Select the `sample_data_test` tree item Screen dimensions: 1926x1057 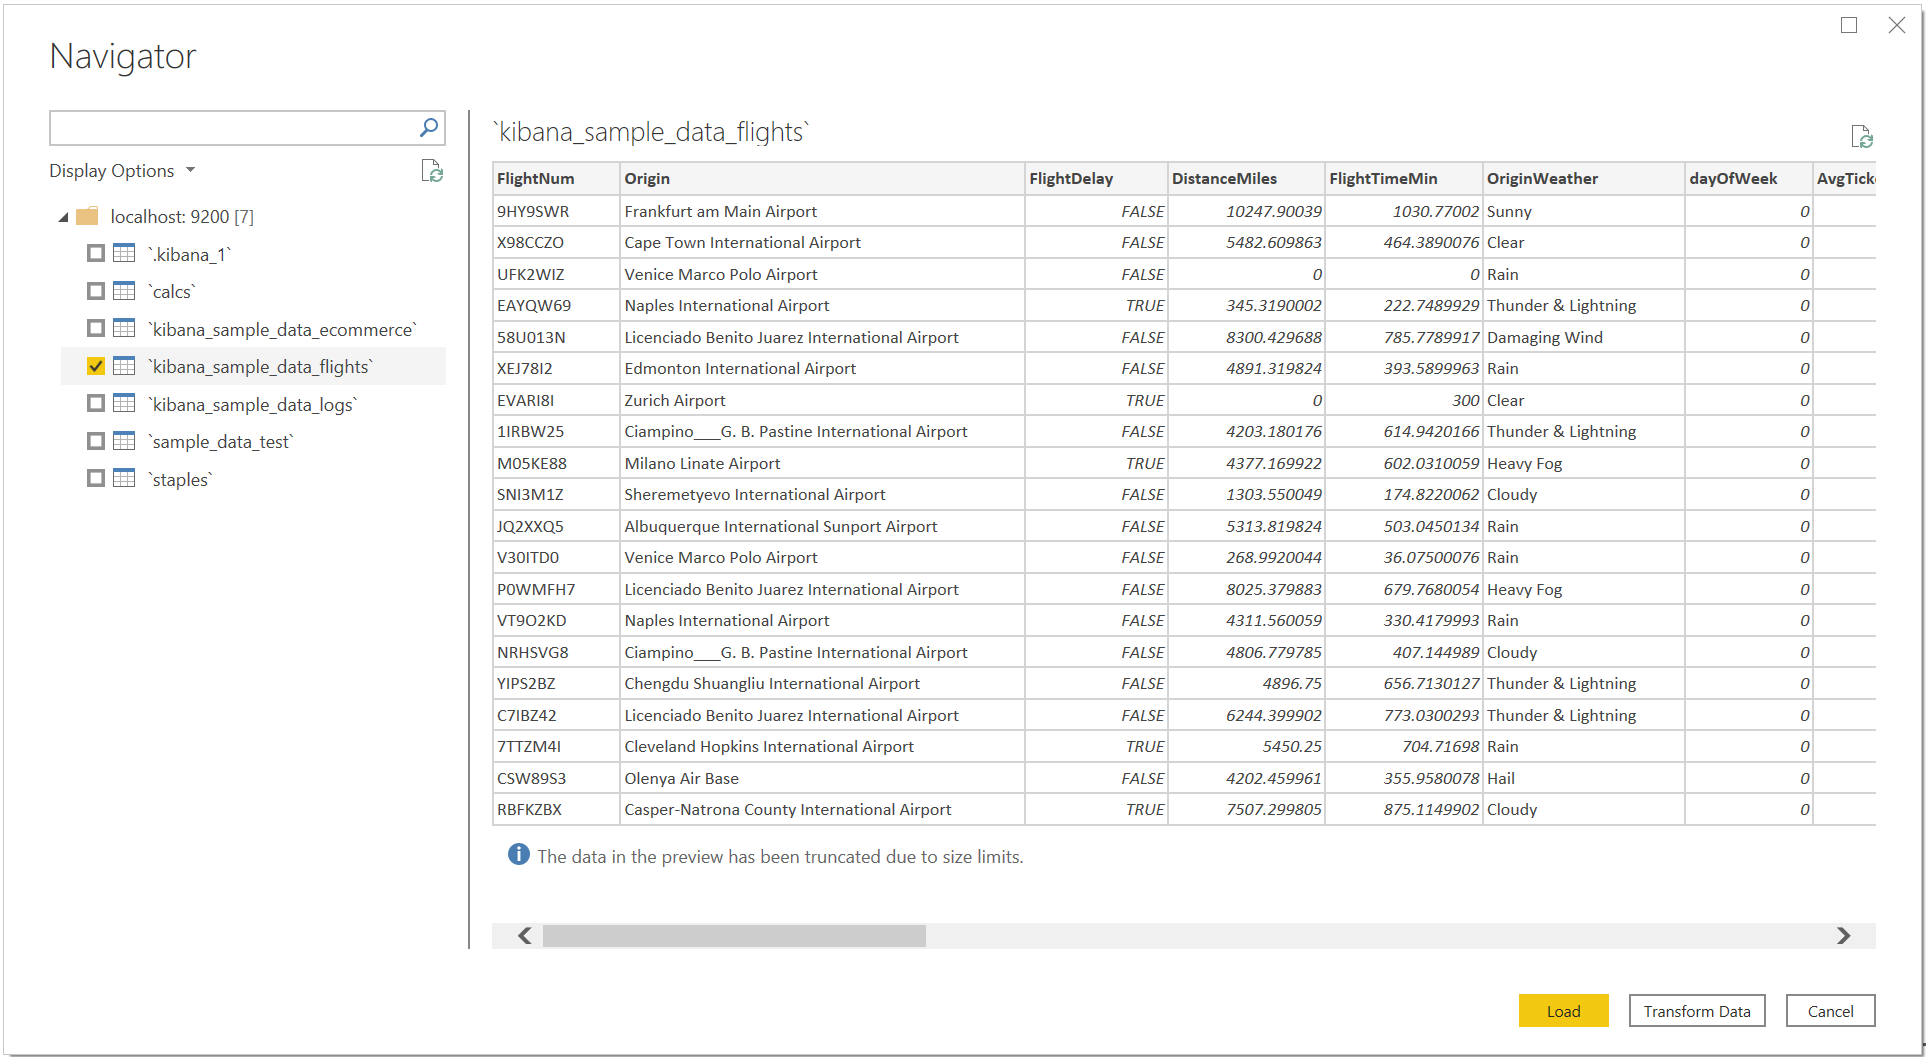(x=221, y=441)
